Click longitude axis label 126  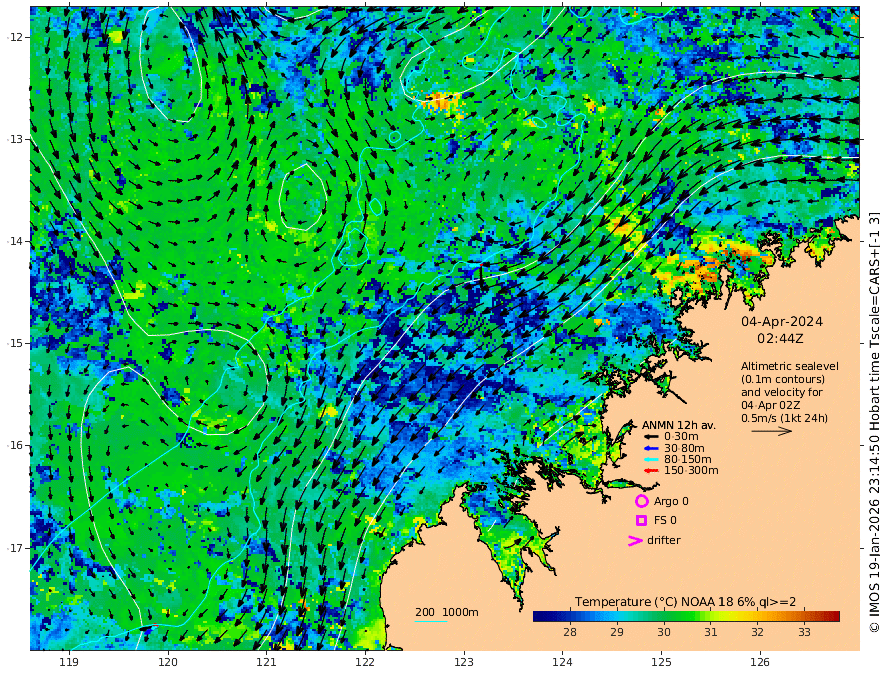[760, 663]
